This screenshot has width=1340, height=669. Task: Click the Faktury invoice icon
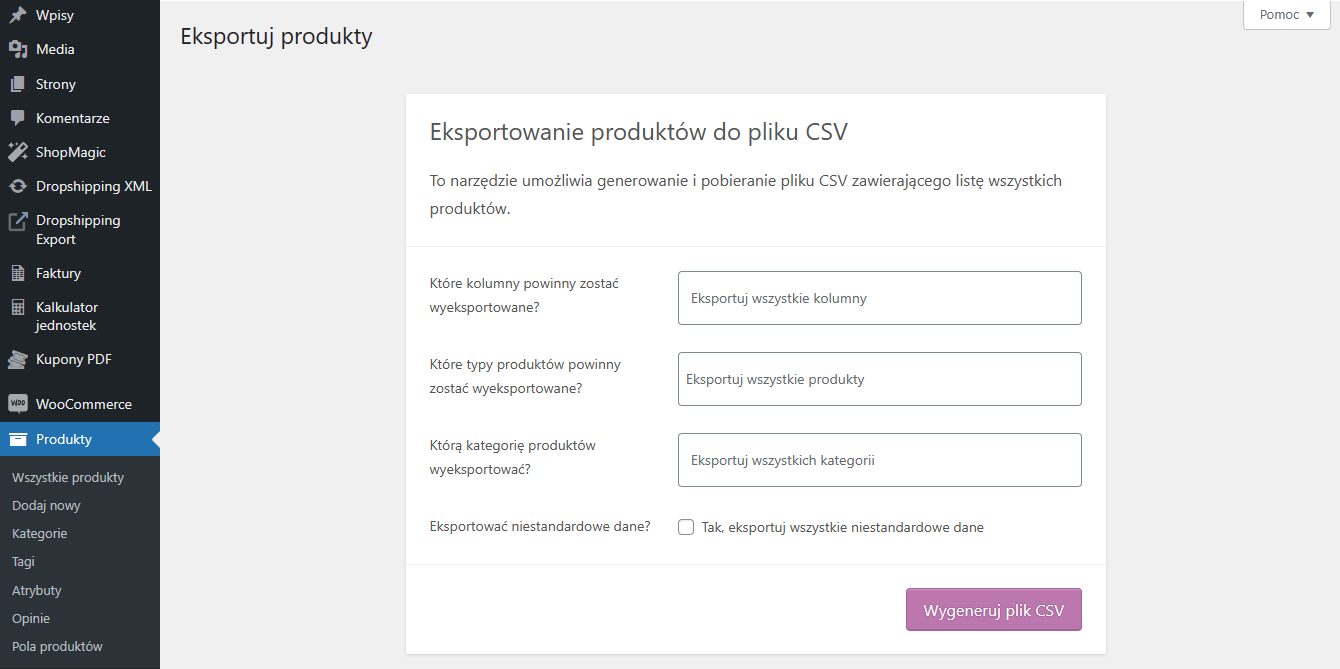click(x=17, y=273)
